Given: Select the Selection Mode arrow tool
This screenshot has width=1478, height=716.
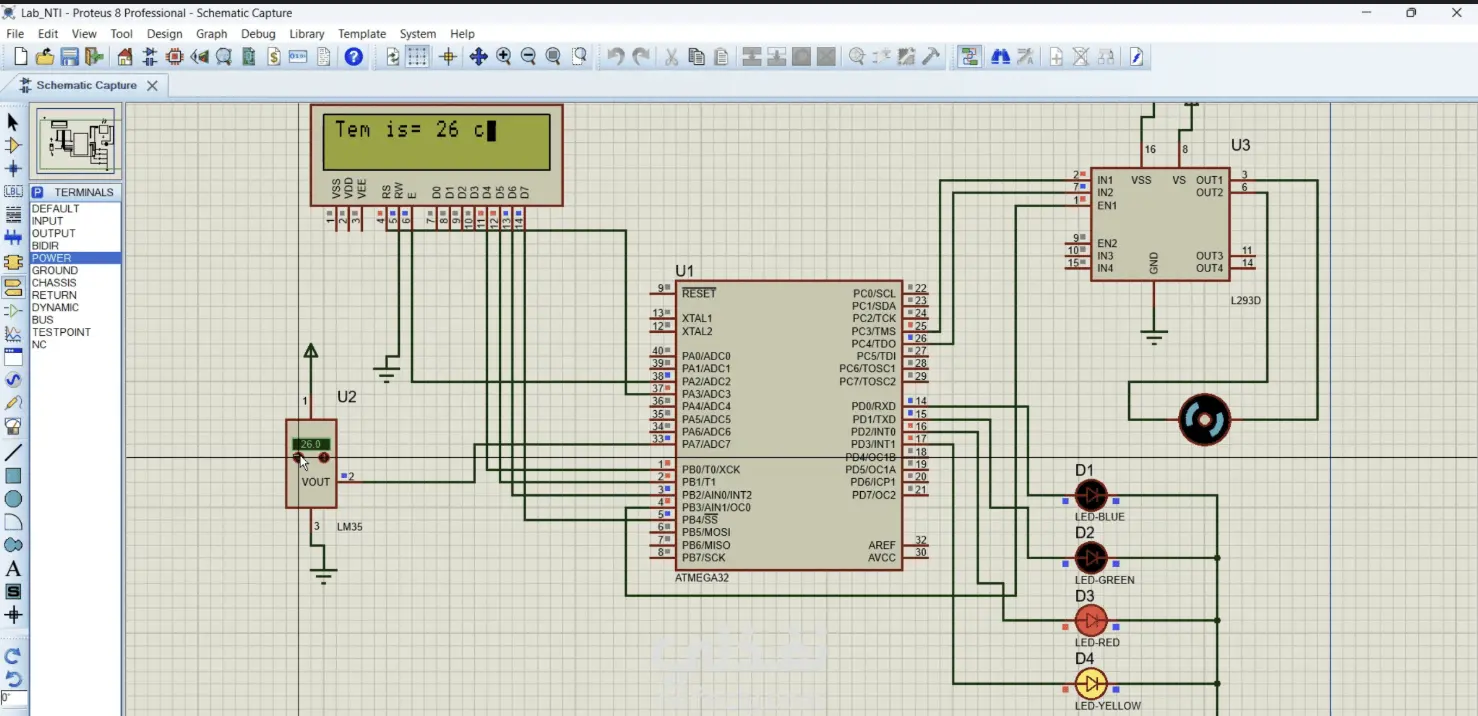Looking at the screenshot, I should click(13, 122).
